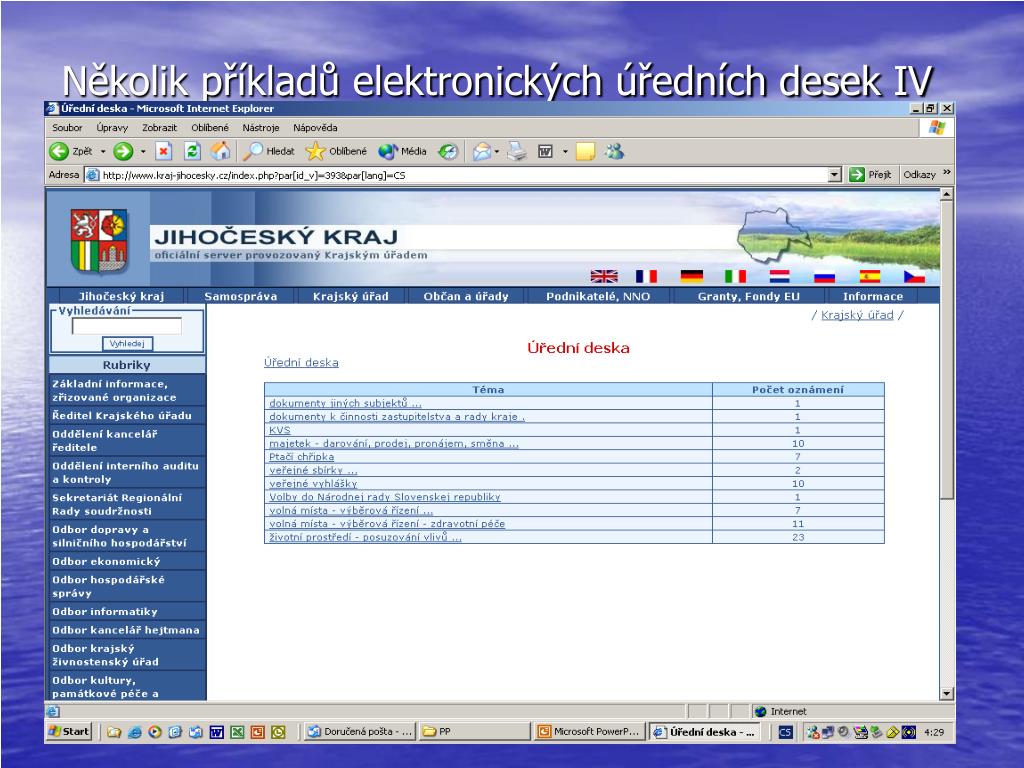
Task: Select French flag language
Action: [x=647, y=276]
